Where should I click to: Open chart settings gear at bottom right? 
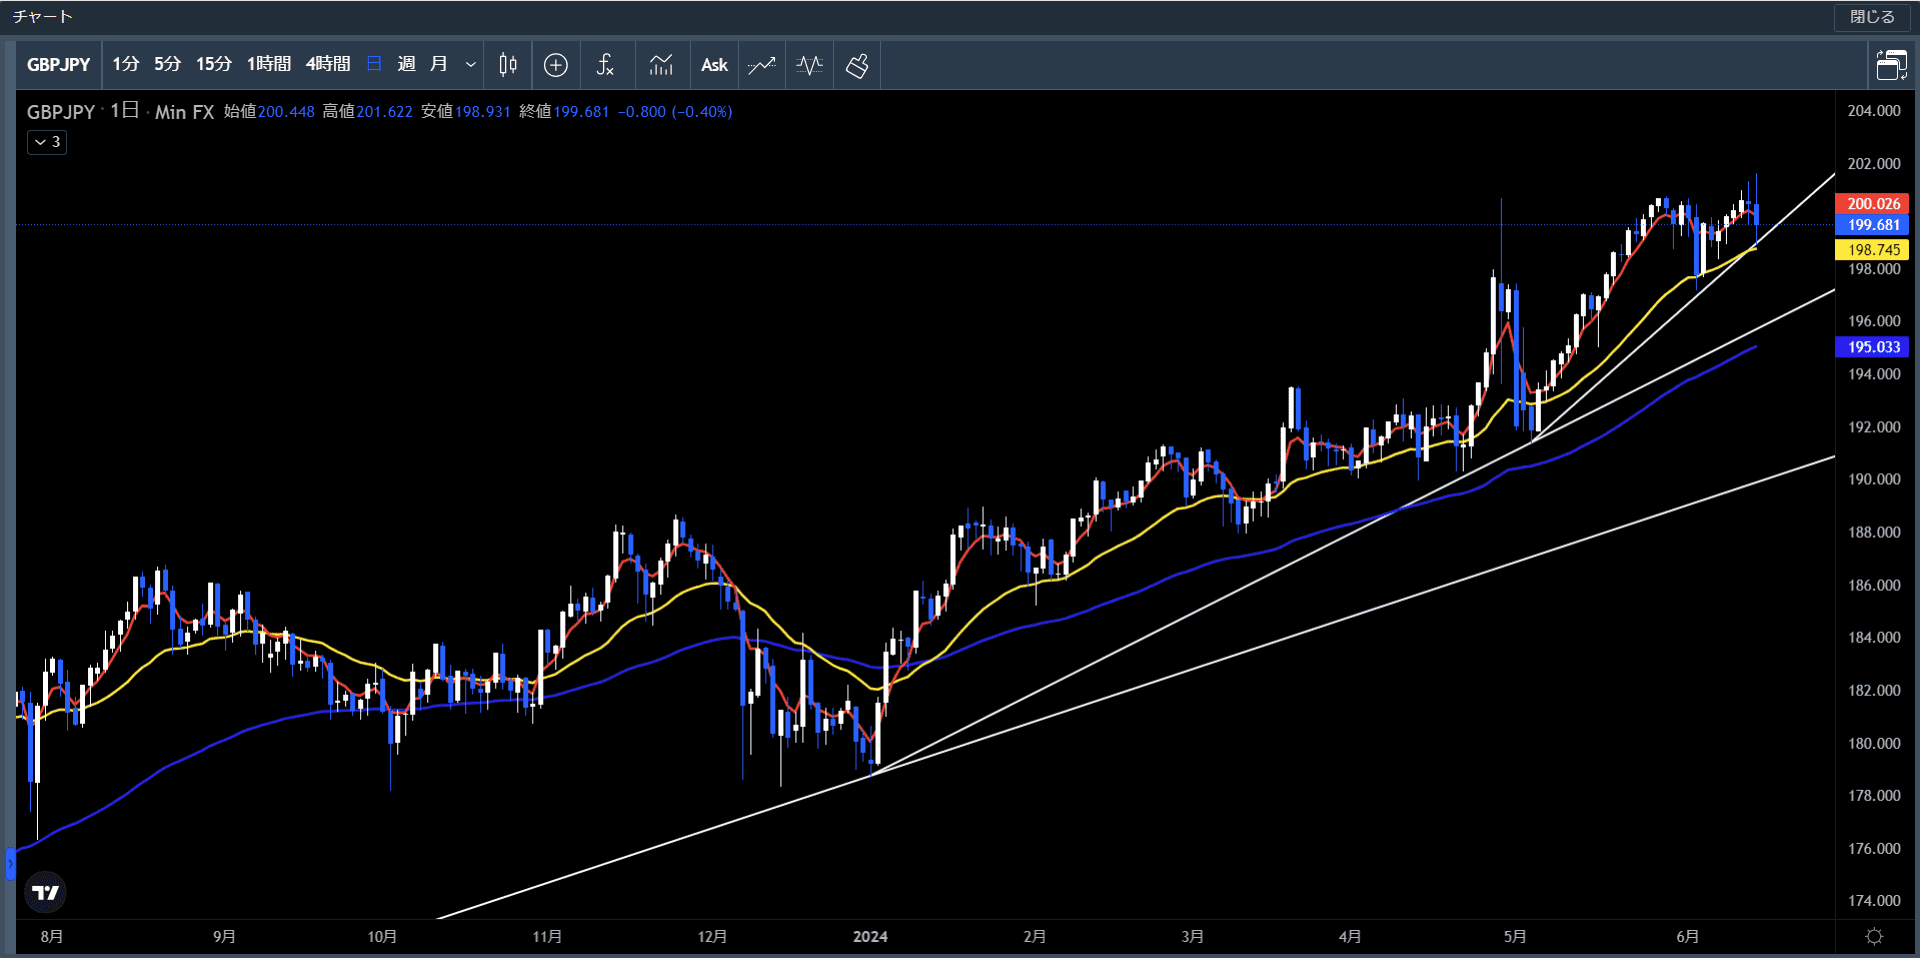pos(1875,936)
